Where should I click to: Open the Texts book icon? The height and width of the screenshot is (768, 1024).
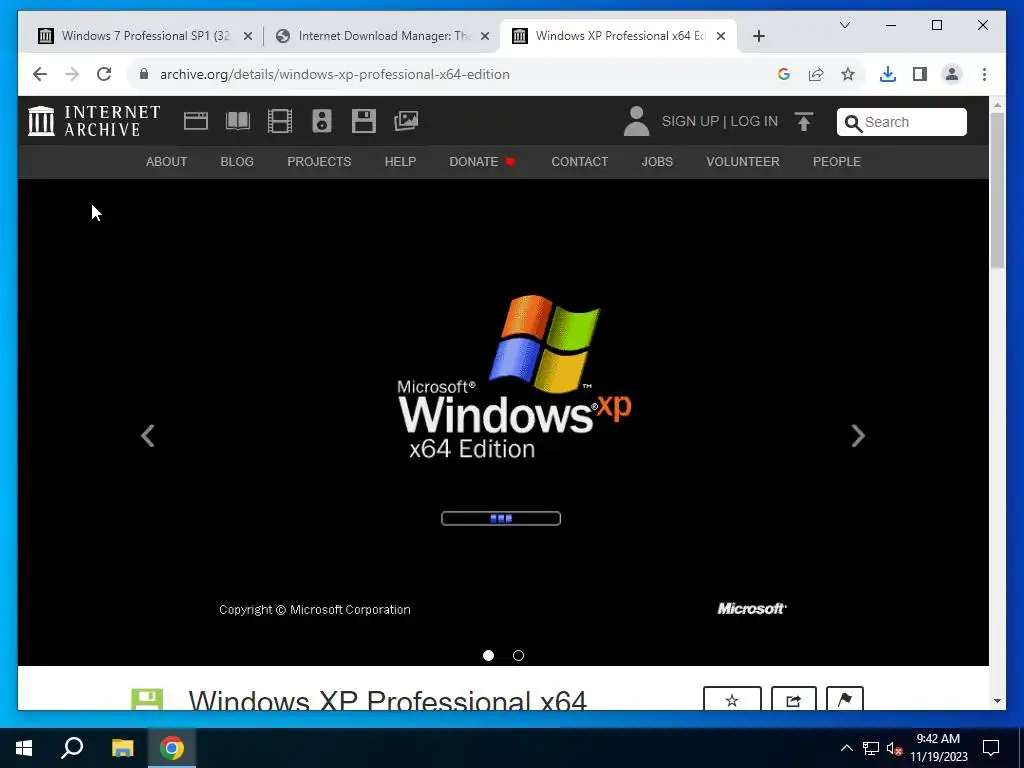pyautogui.click(x=238, y=121)
